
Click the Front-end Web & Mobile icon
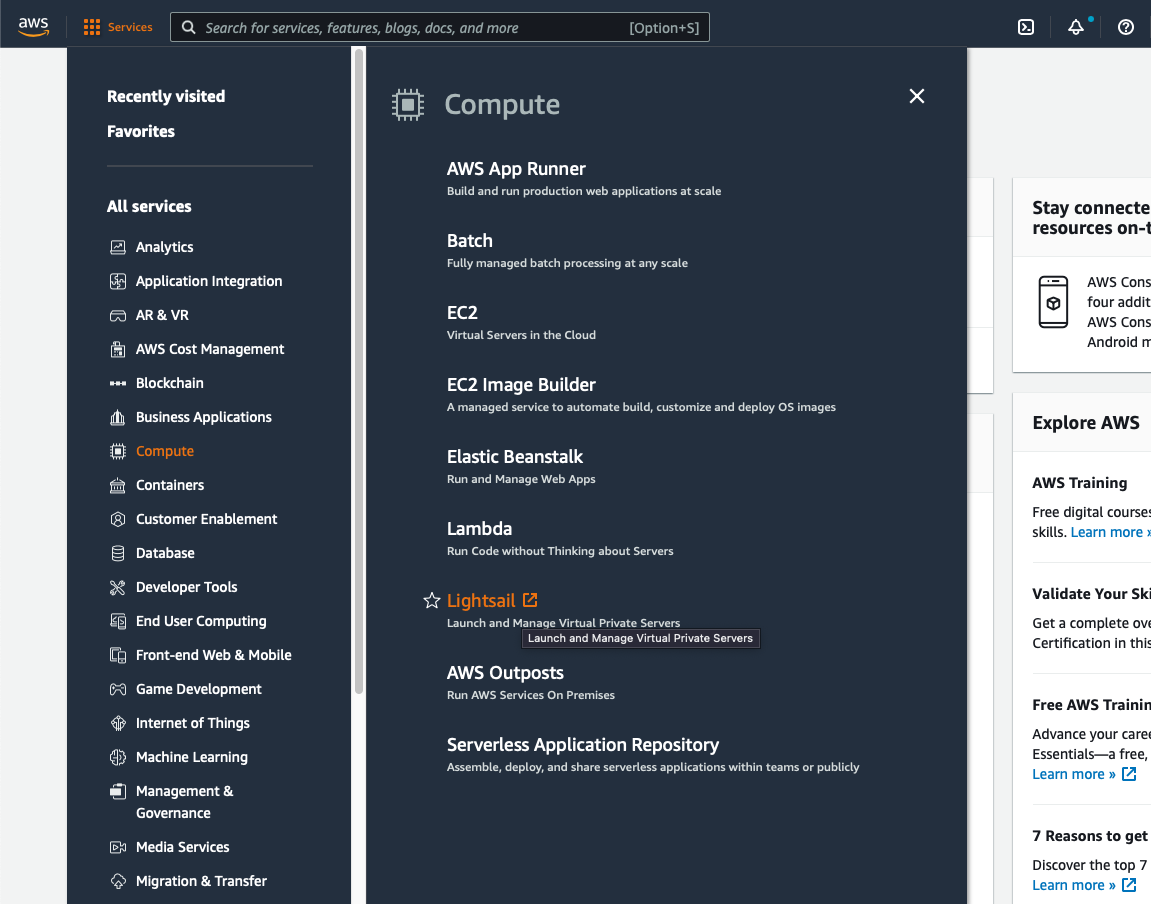117,655
